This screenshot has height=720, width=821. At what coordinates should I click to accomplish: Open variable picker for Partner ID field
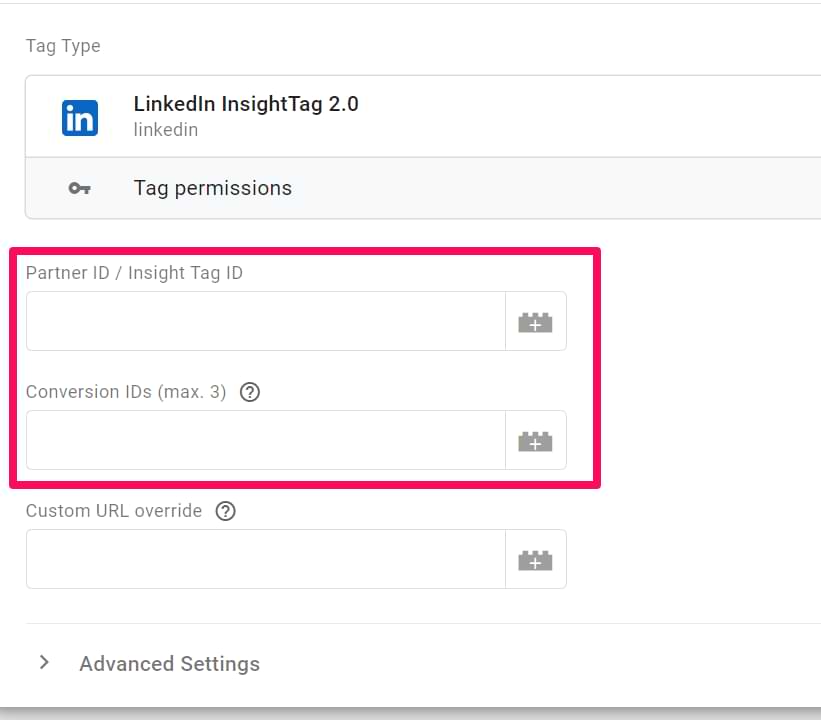[x=536, y=322]
